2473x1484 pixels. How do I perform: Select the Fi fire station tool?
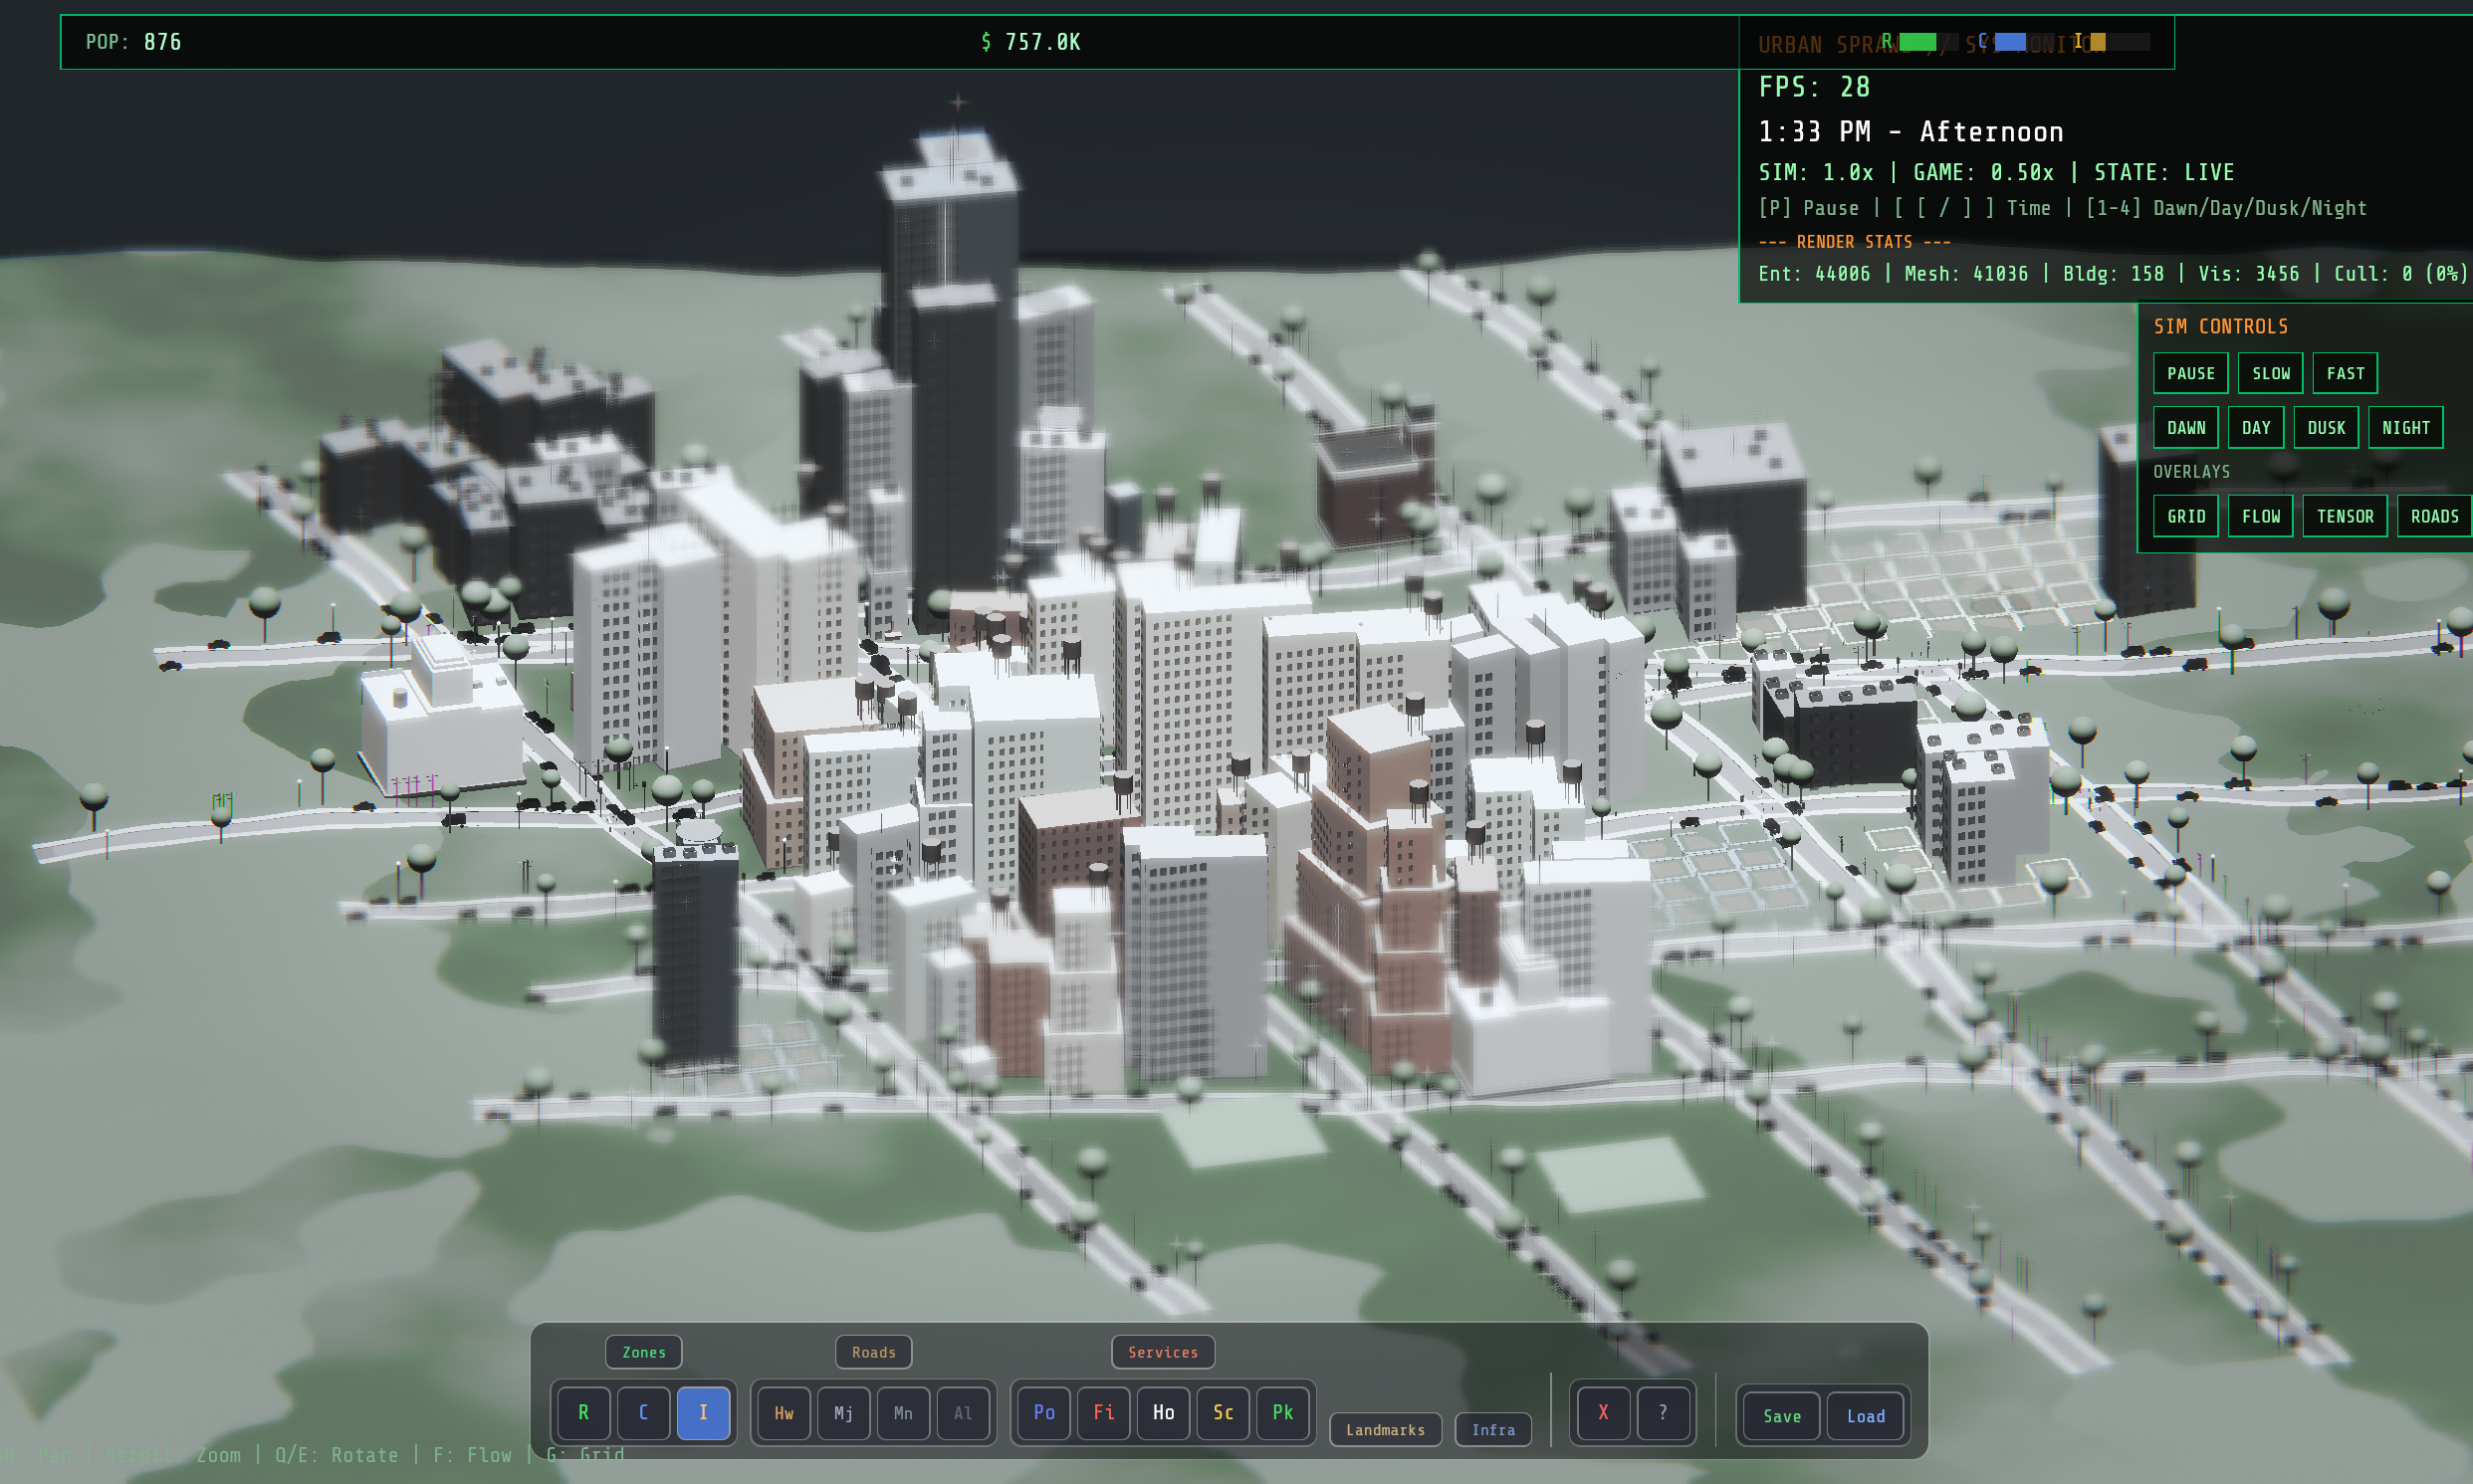[x=1103, y=1413]
